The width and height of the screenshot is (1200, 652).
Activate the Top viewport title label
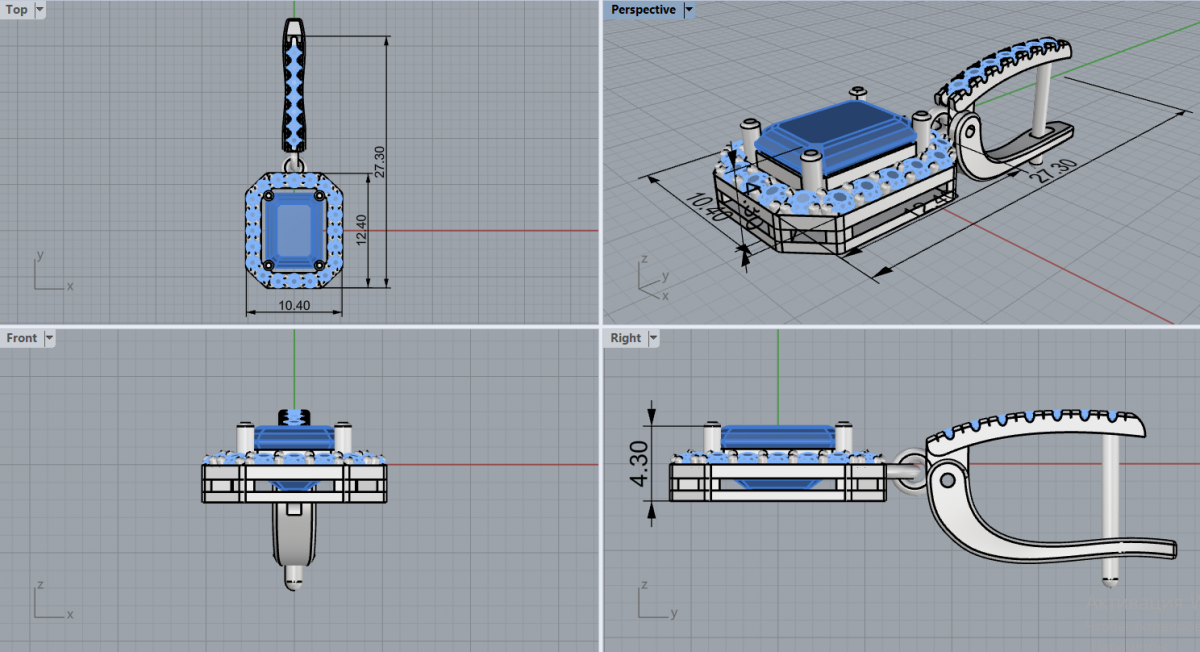click(x=17, y=10)
